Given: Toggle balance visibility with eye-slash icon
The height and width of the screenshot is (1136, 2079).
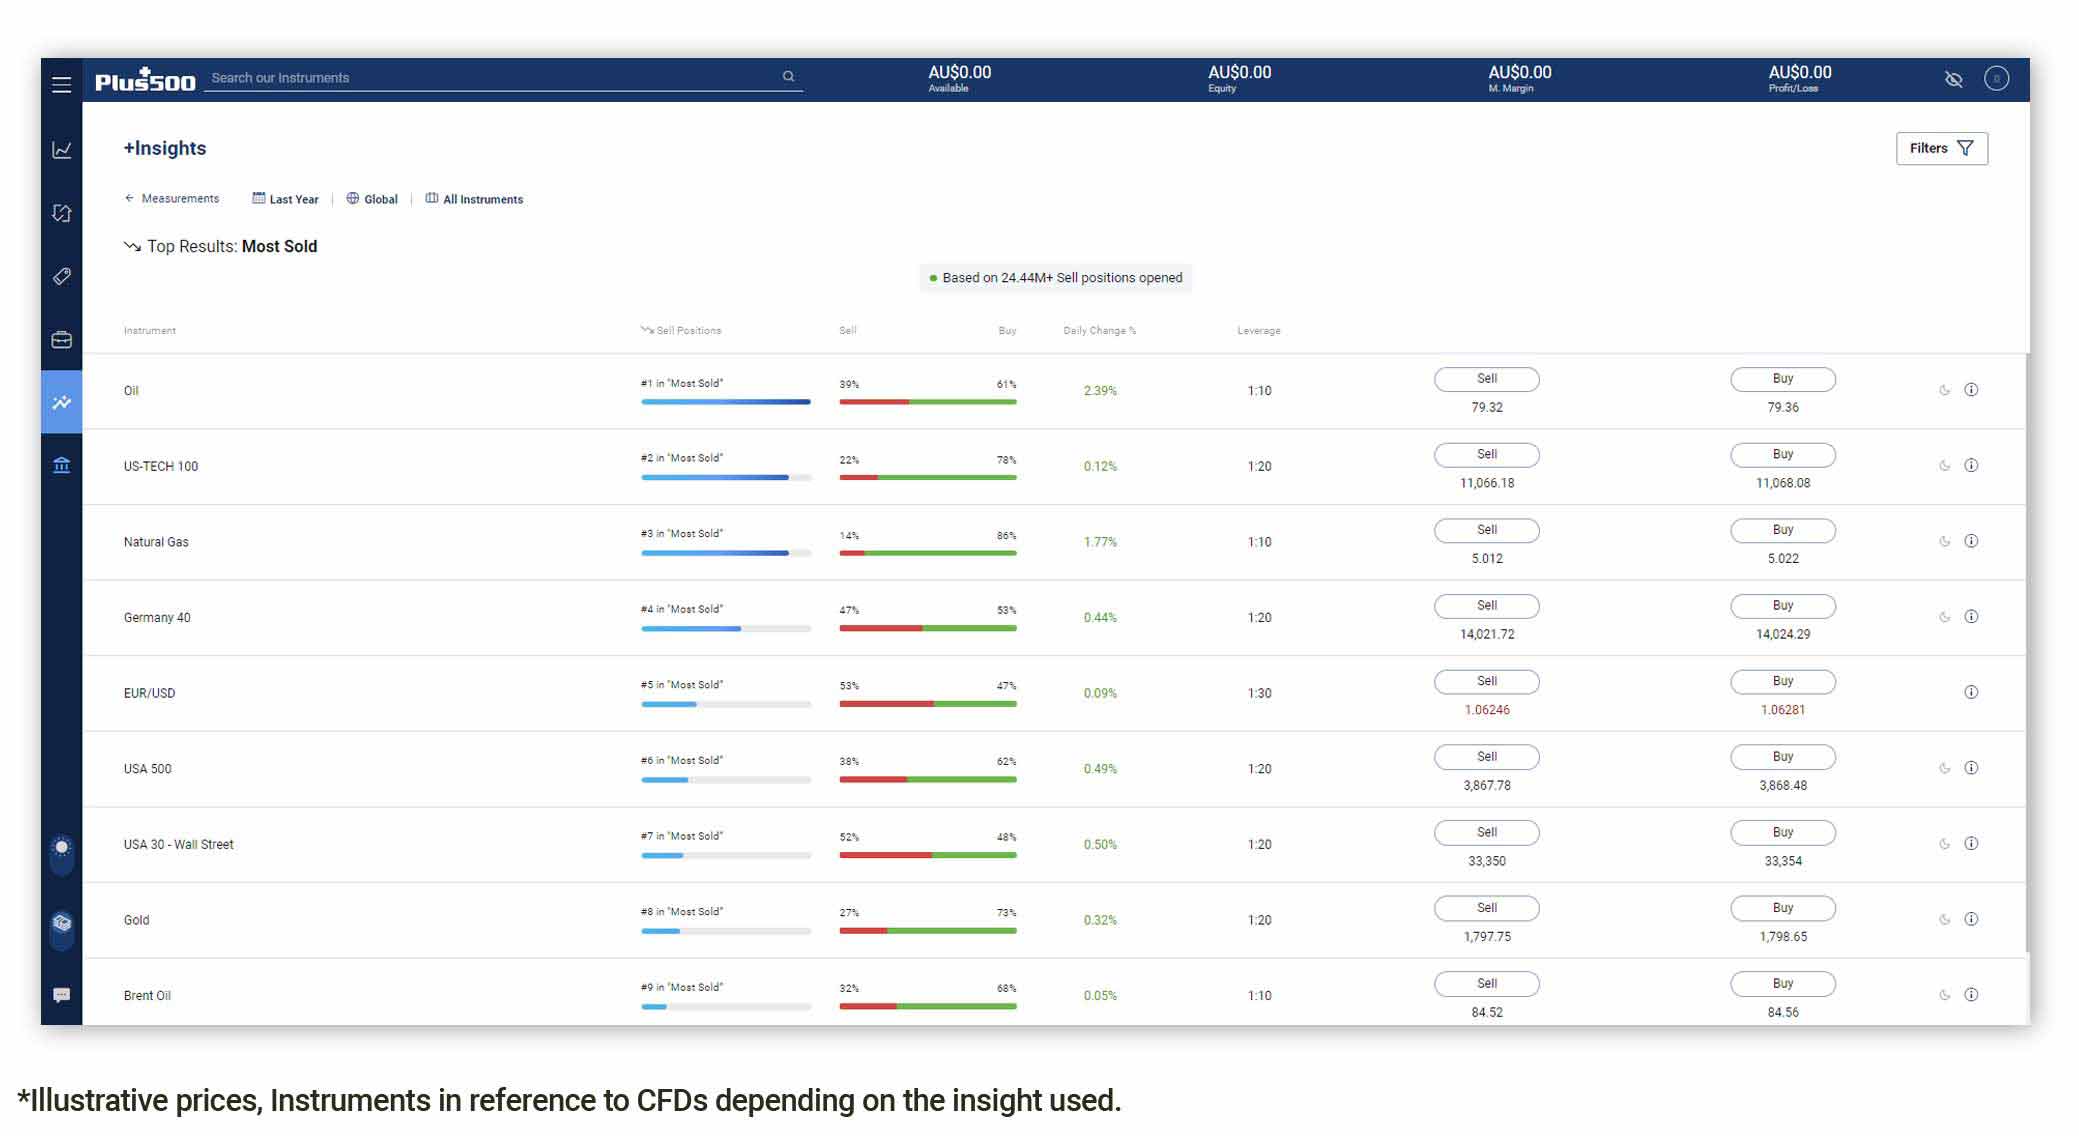Looking at the screenshot, I should click(1955, 78).
